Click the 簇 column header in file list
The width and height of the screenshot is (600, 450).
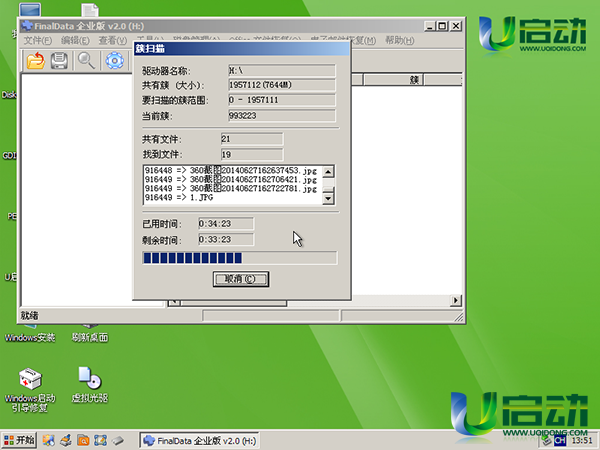(393, 80)
